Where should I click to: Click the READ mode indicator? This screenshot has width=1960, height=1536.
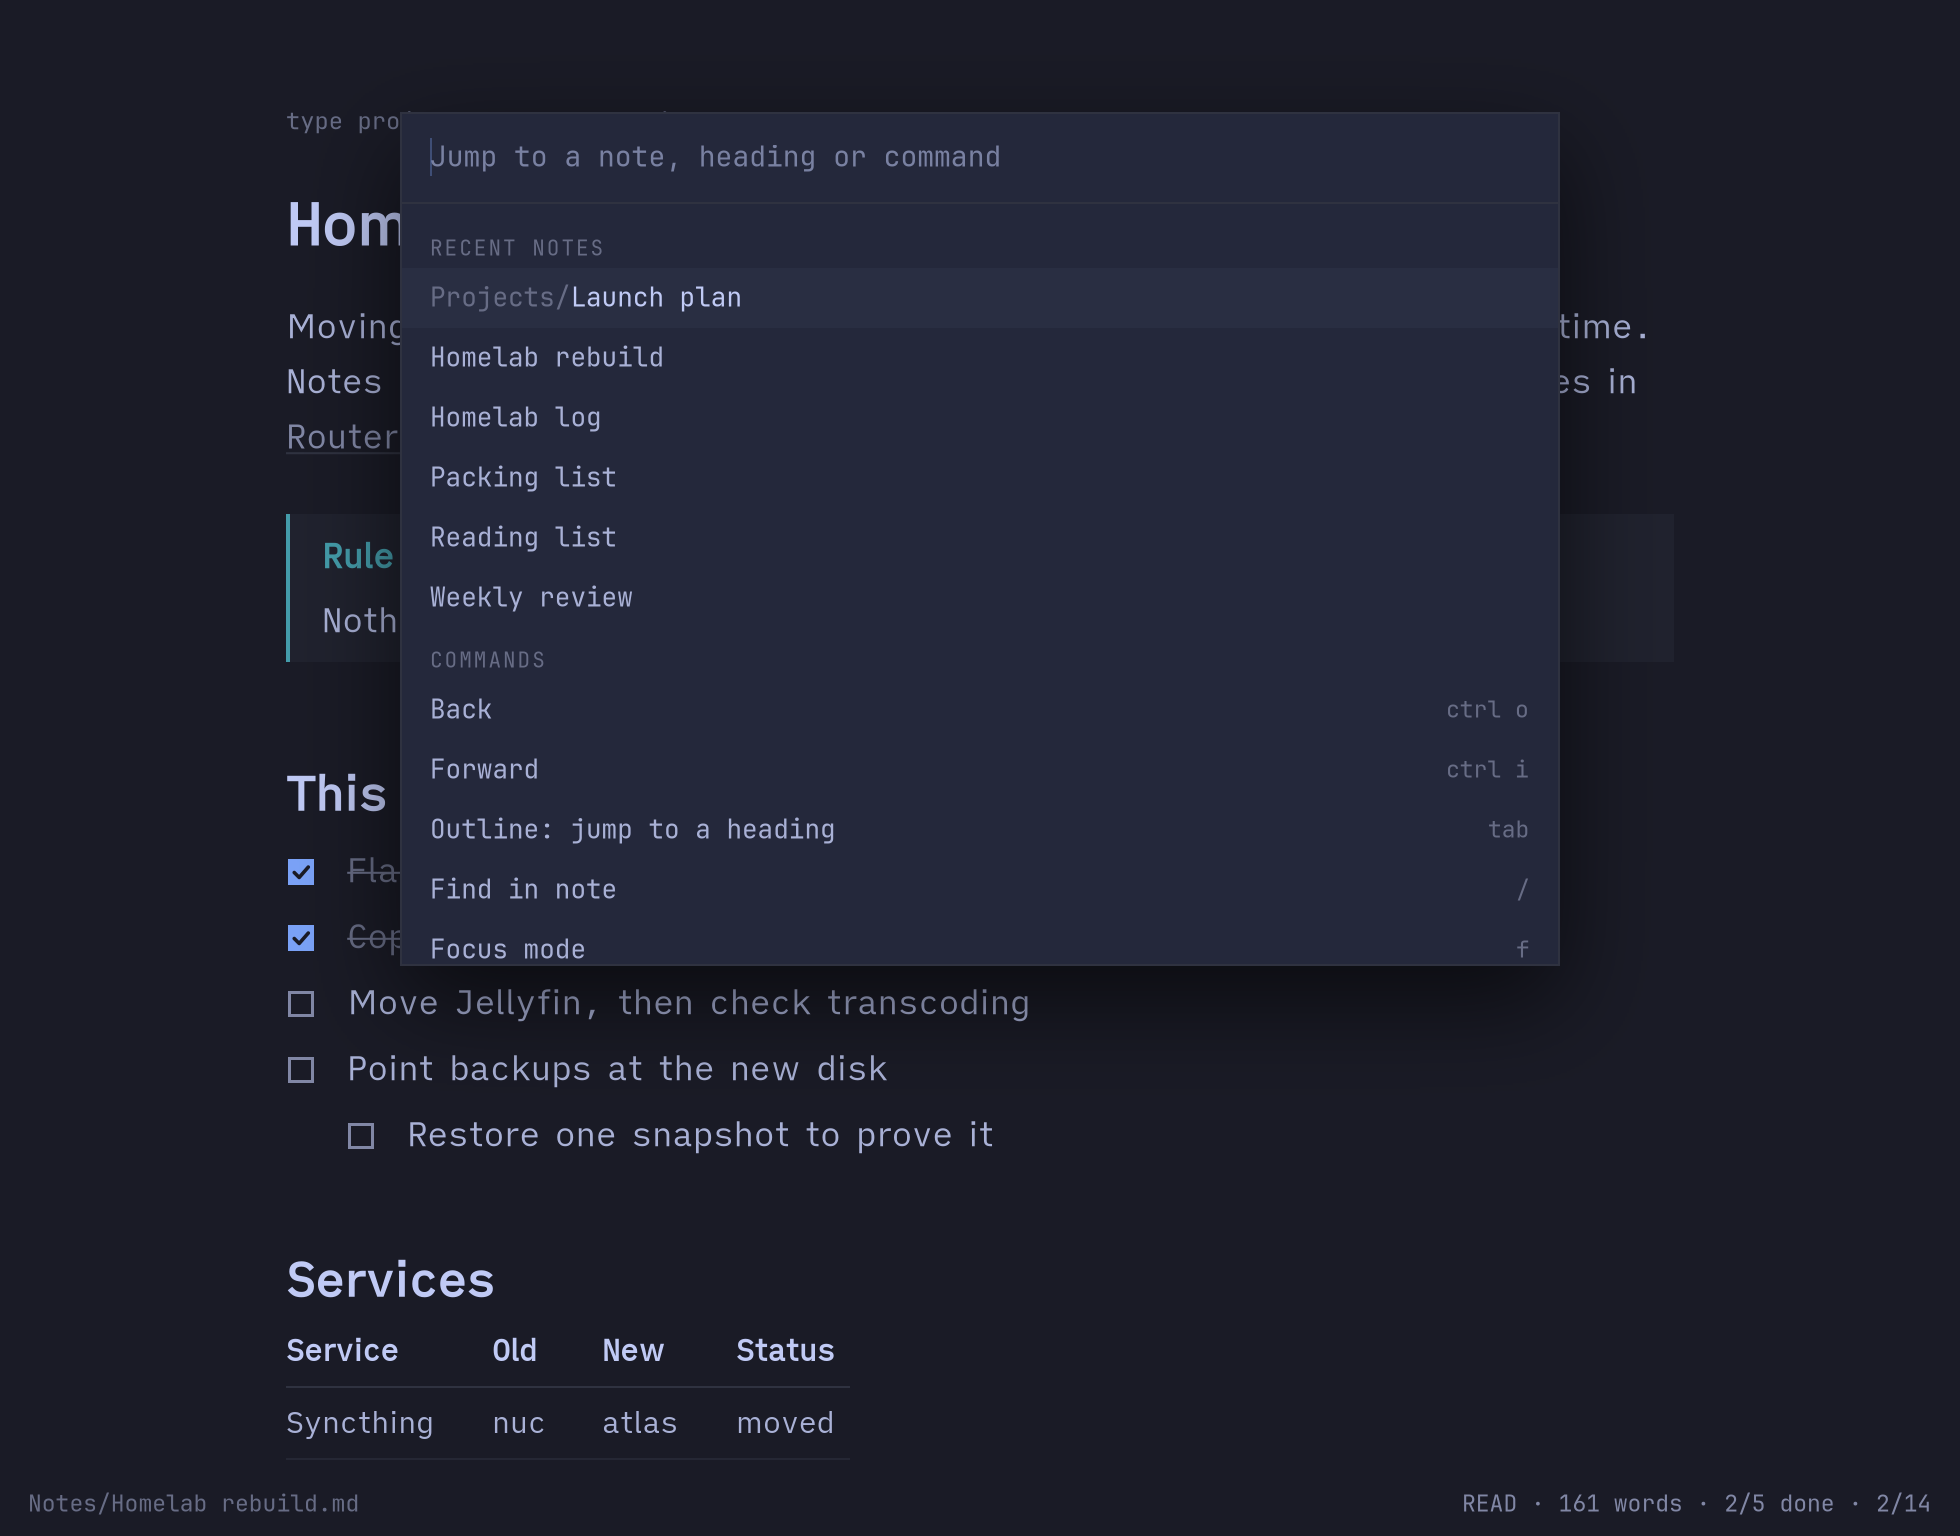[1489, 1504]
